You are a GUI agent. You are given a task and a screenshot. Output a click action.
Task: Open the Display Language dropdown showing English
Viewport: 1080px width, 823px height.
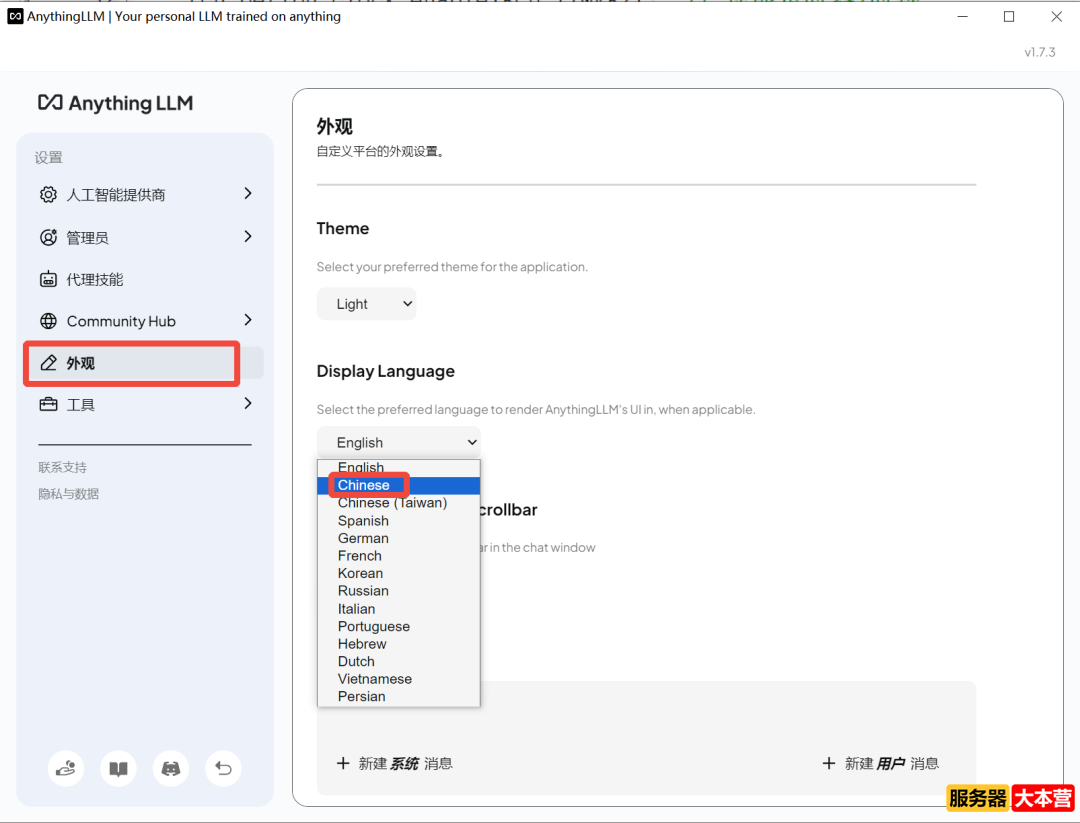399,442
